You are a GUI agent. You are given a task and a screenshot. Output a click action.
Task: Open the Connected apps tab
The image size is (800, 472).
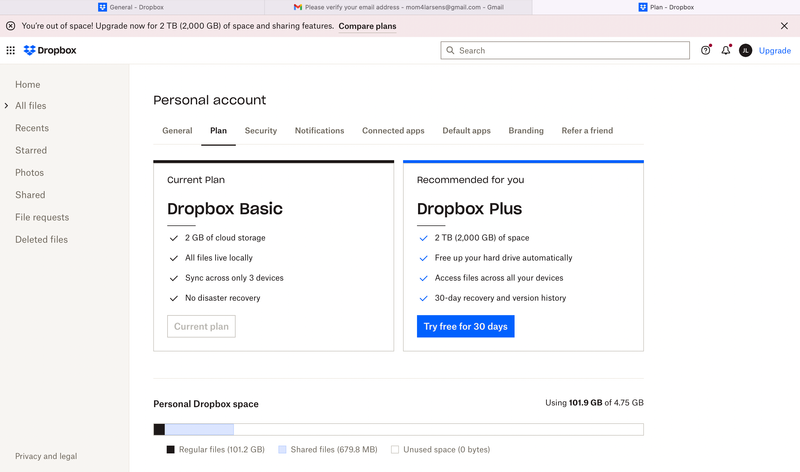click(393, 131)
